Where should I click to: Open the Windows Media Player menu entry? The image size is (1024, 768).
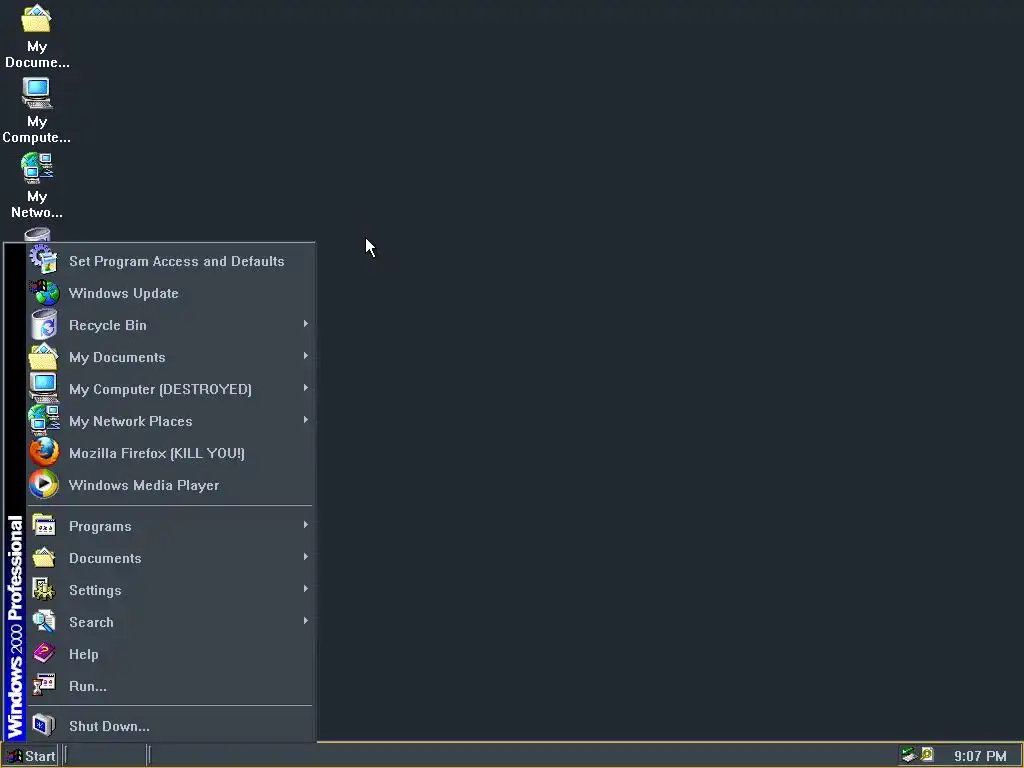click(170, 485)
